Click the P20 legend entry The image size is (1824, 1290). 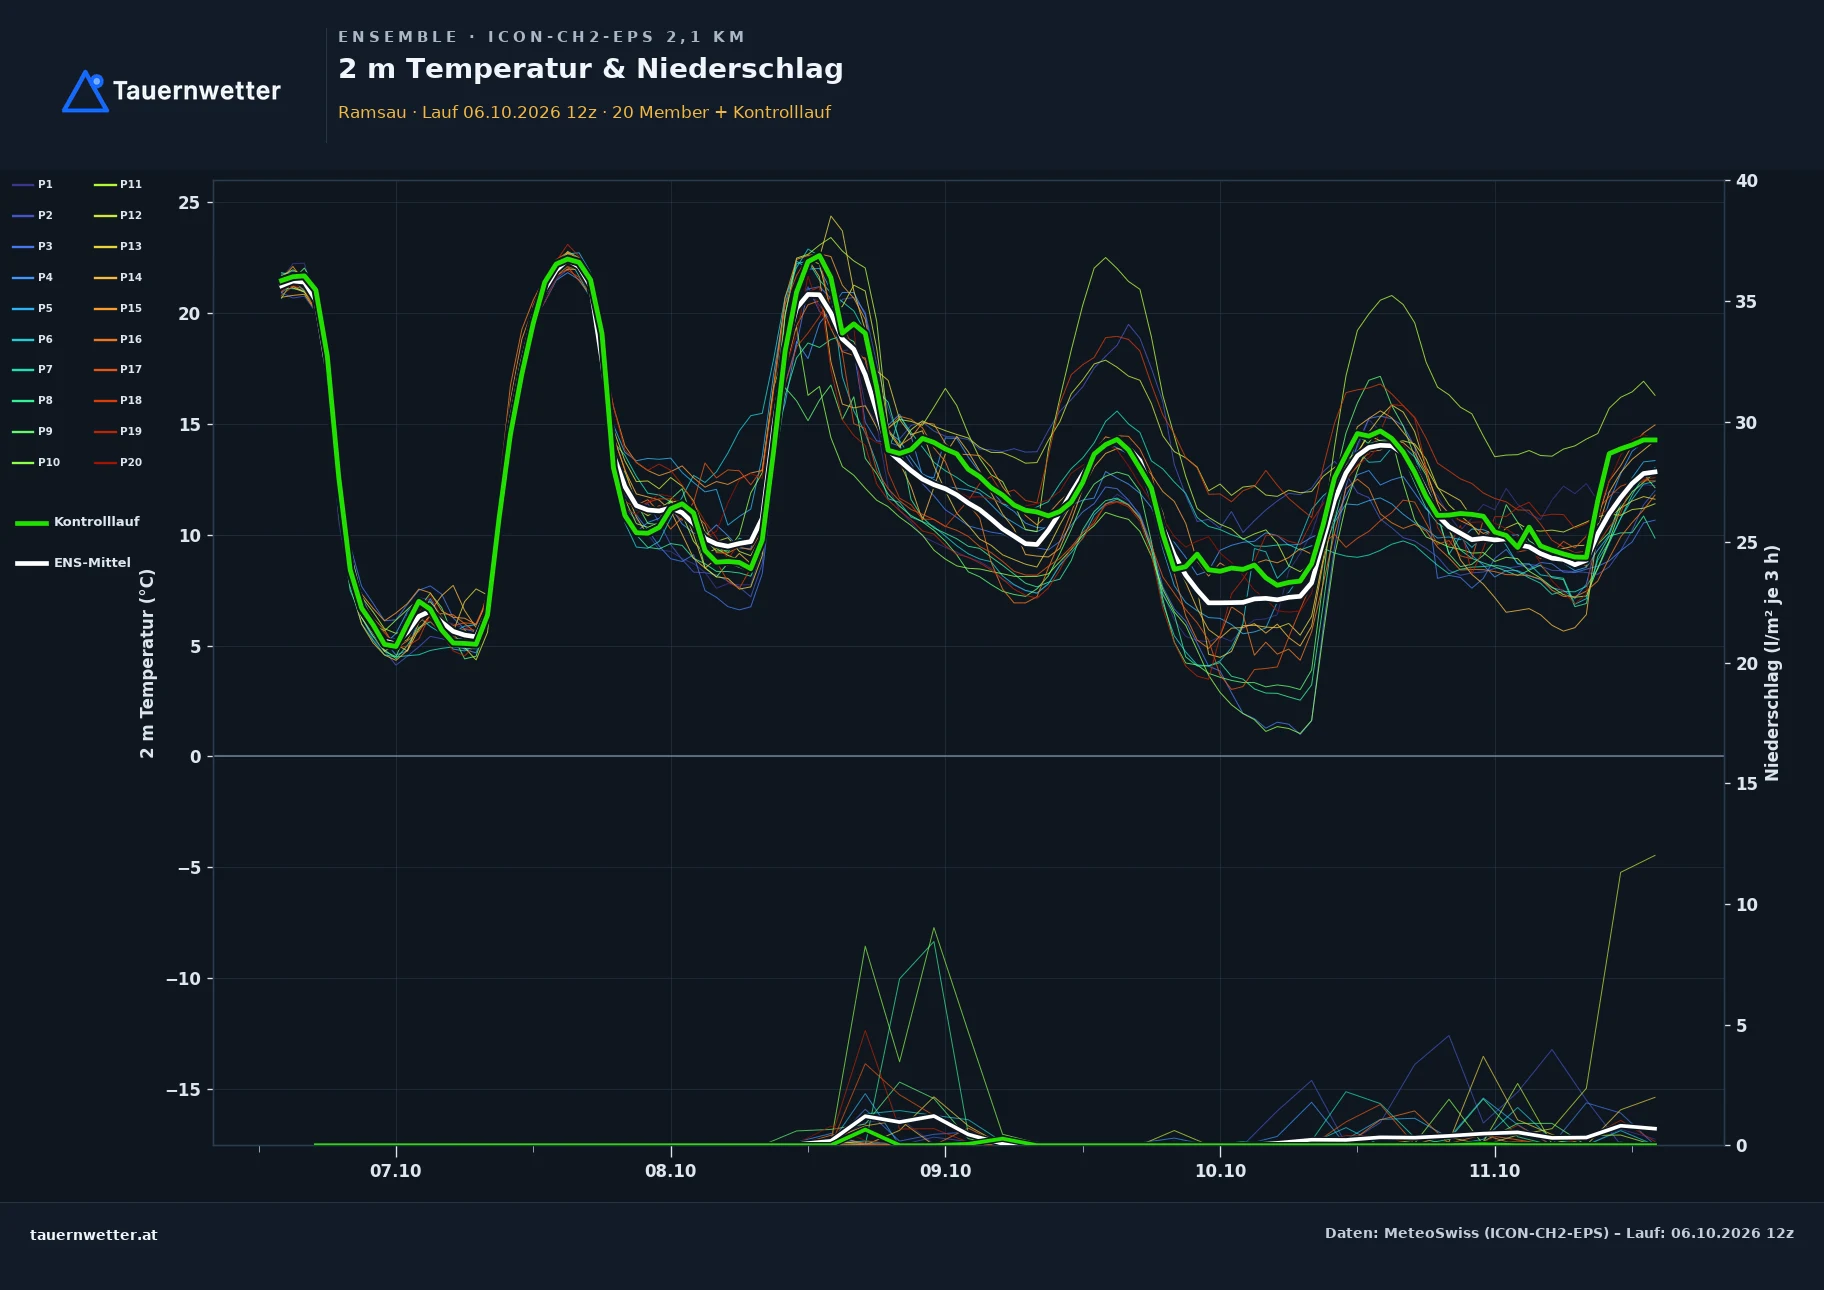pyautogui.click(x=118, y=463)
